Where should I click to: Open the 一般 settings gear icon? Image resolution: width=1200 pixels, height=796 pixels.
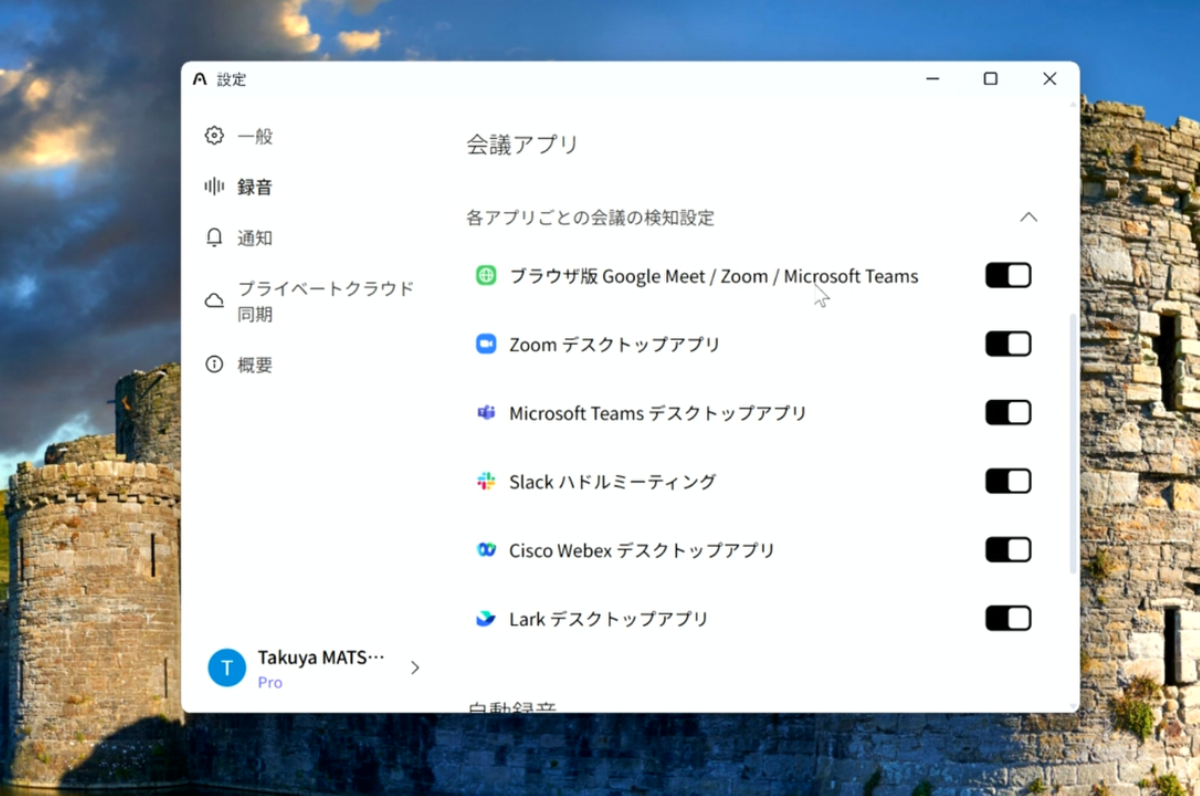coord(214,136)
